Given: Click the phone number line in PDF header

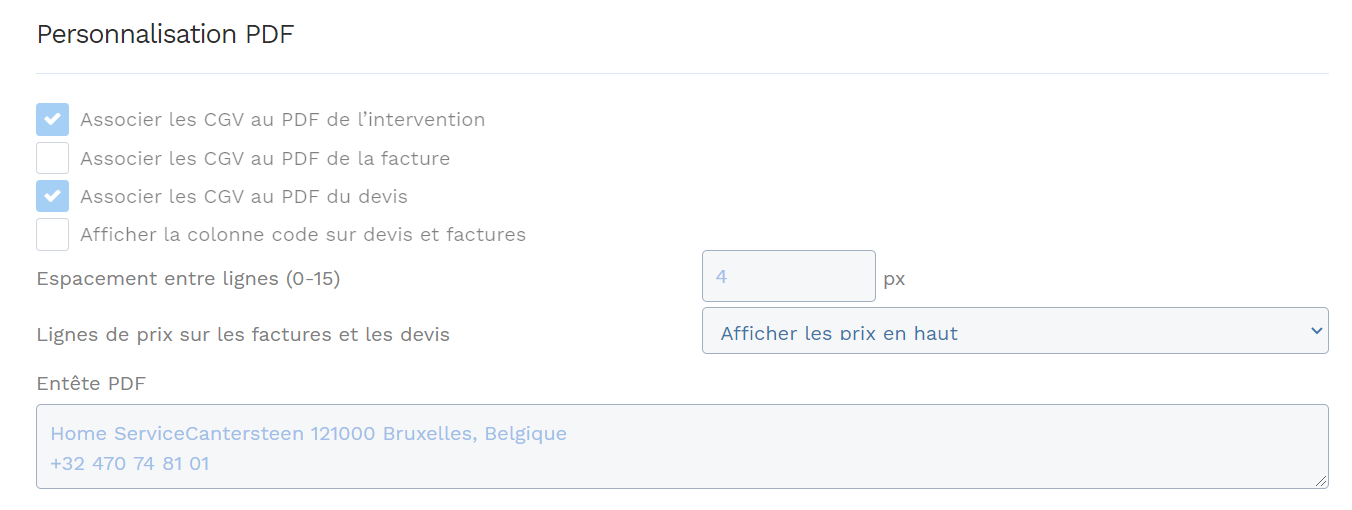Looking at the screenshot, I should coord(130,464).
